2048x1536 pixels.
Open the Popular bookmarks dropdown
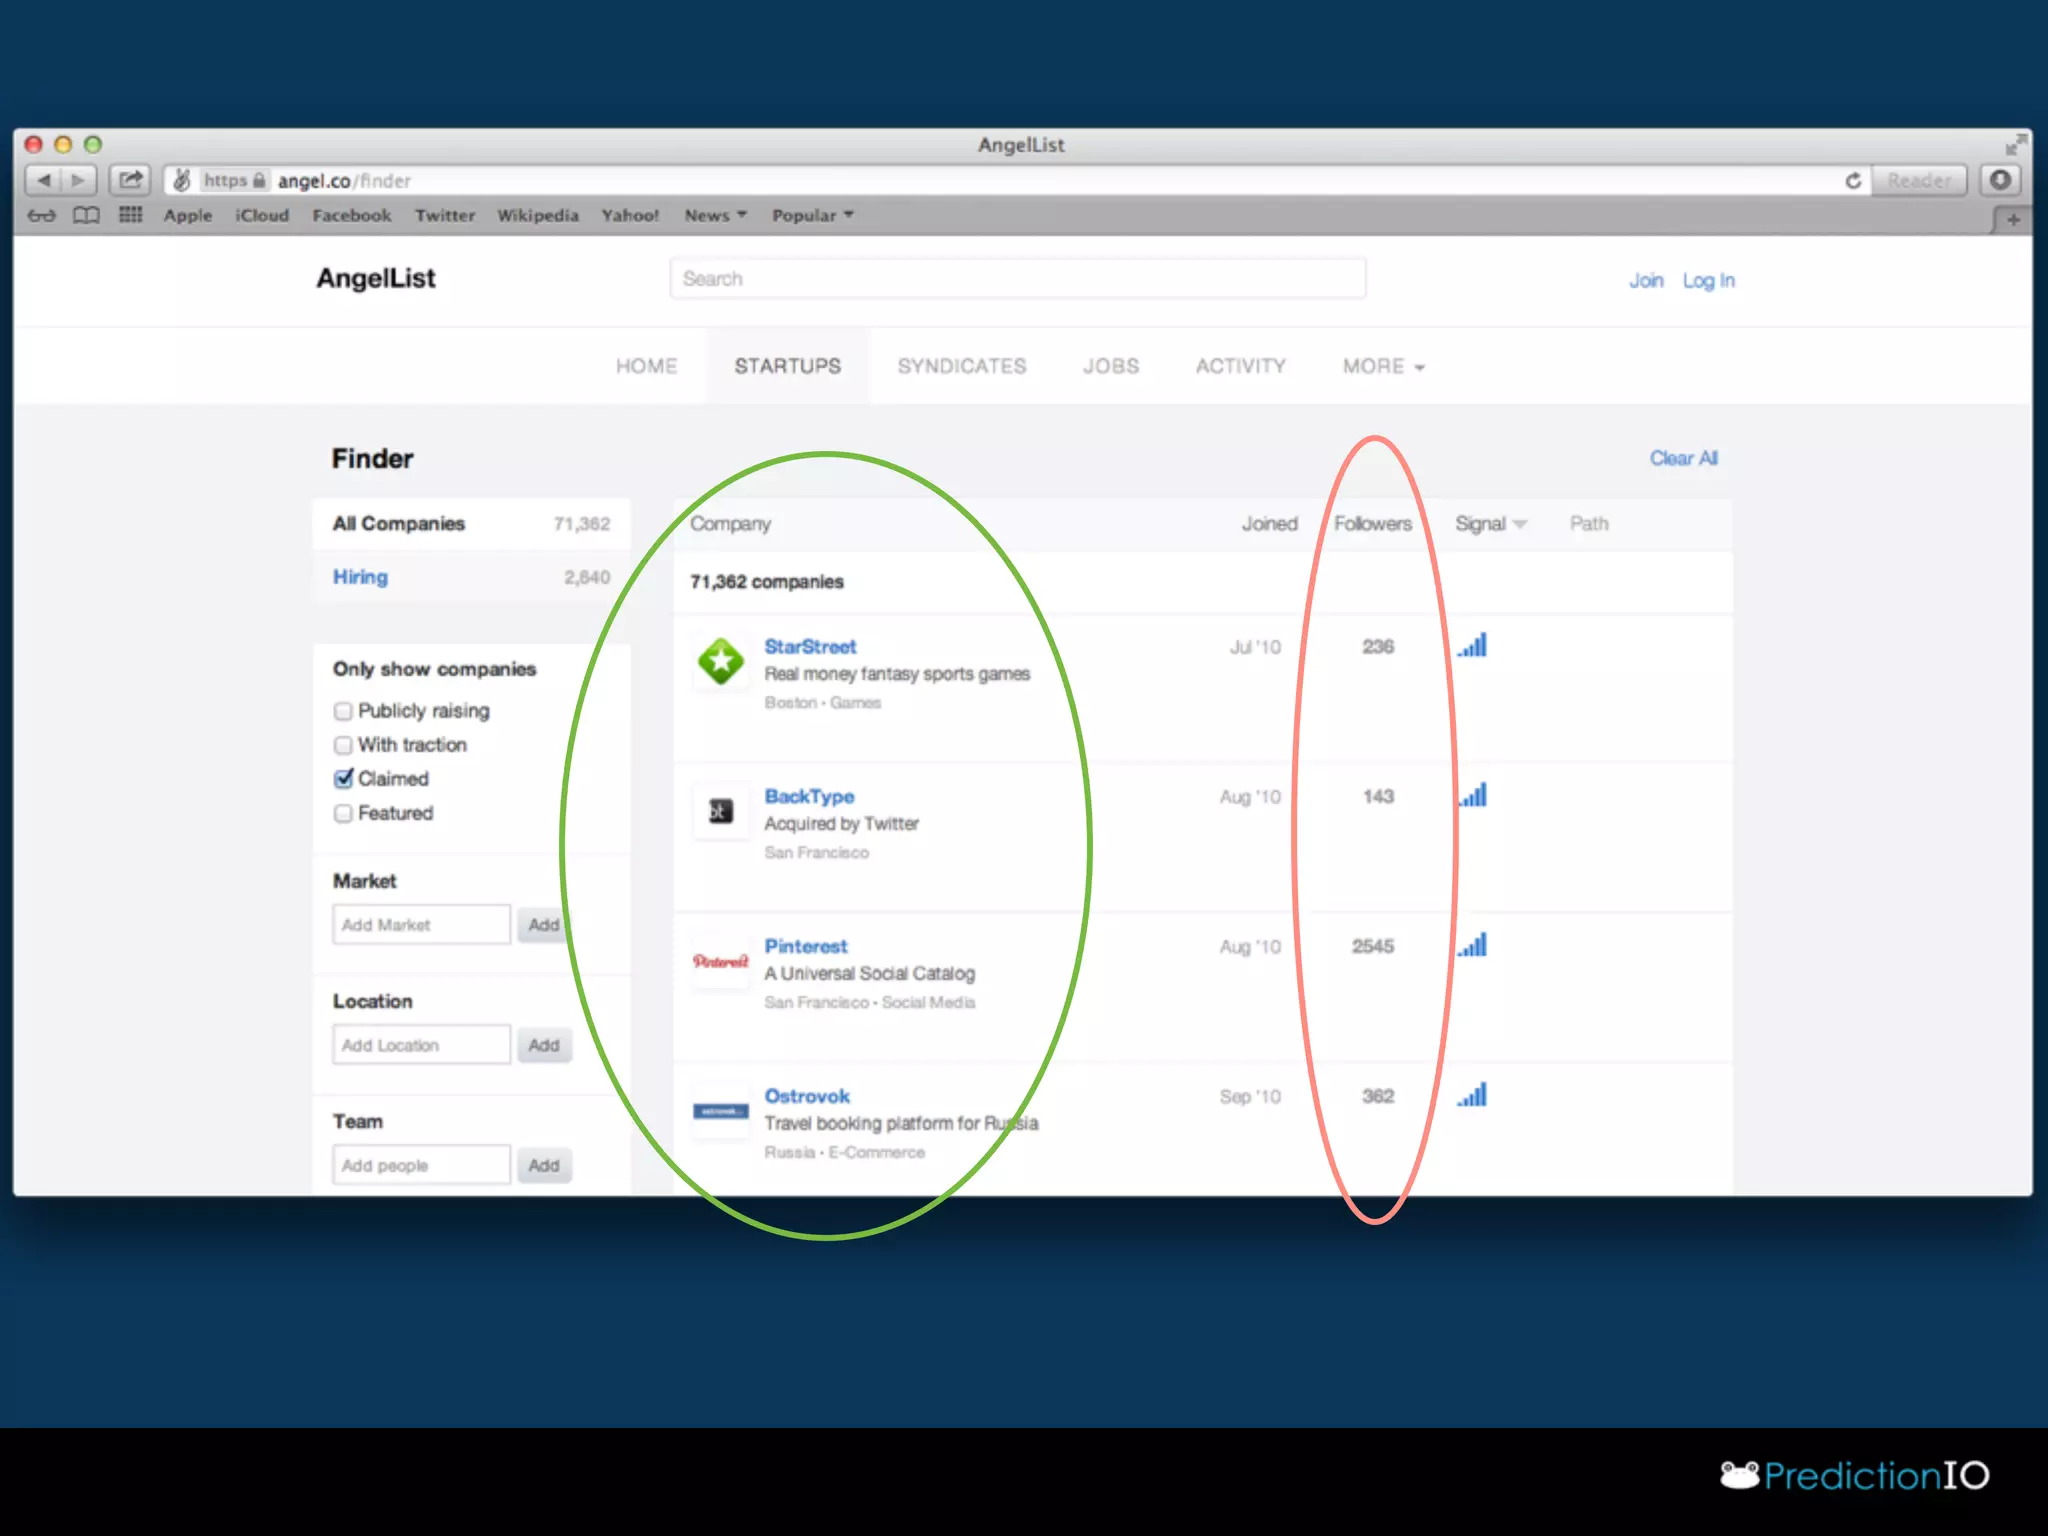coord(812,215)
